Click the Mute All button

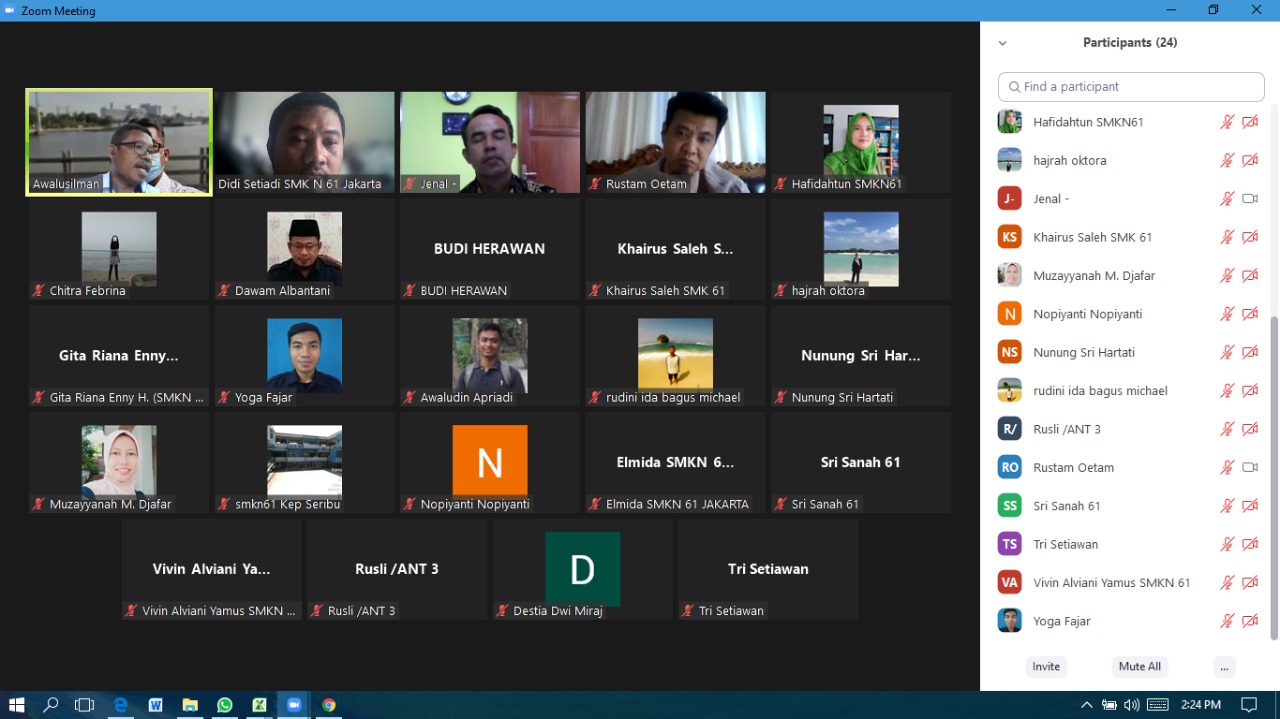1140,667
